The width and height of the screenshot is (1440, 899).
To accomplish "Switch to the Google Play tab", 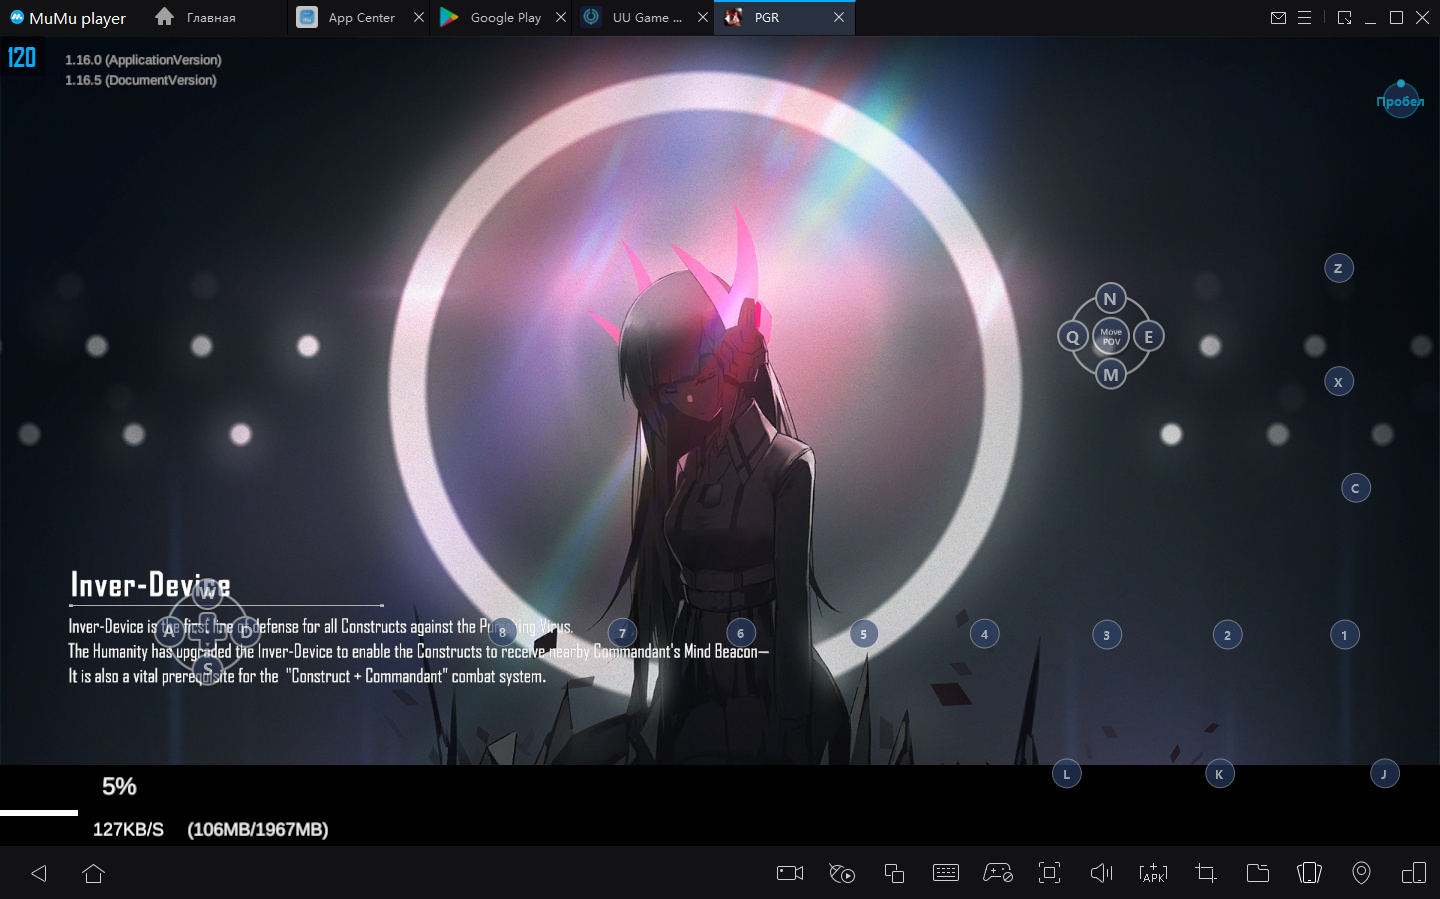I will (x=505, y=18).
